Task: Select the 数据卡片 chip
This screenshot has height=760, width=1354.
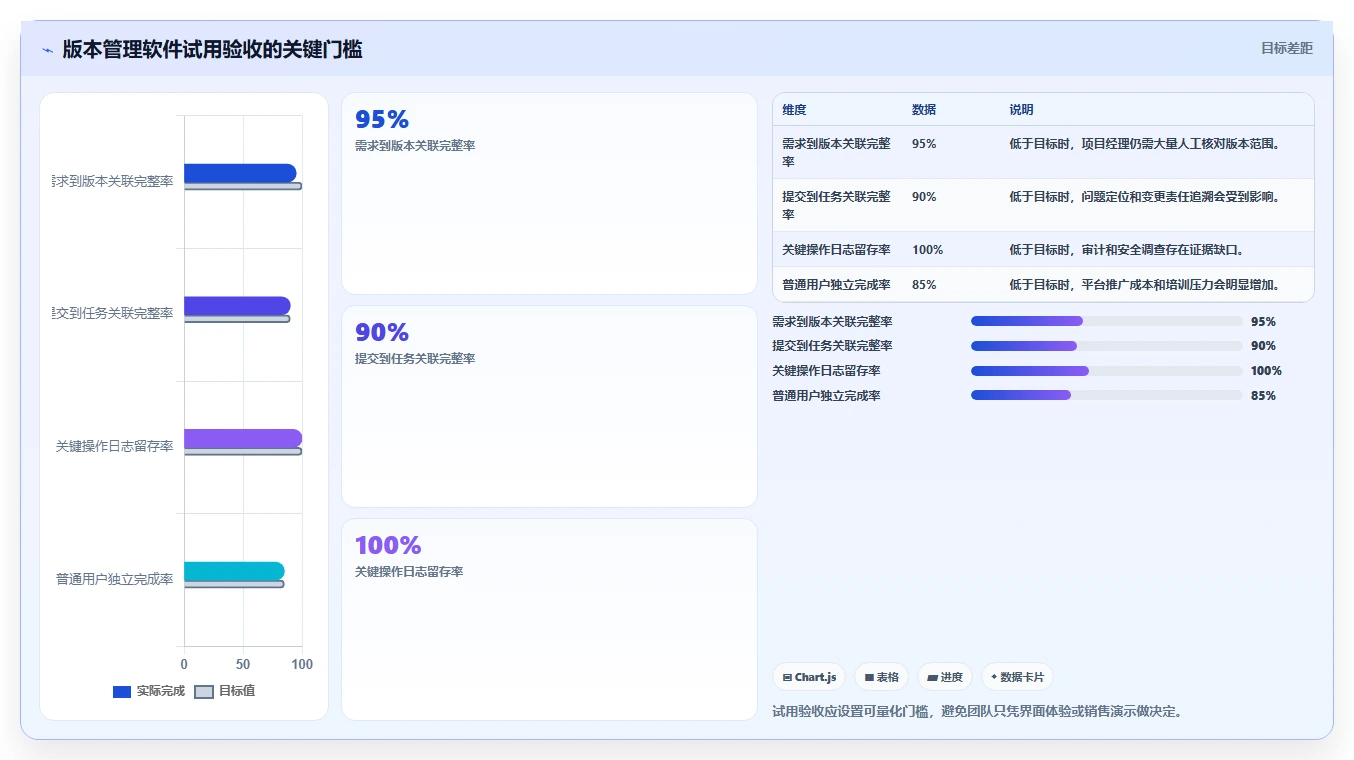Action: (x=1017, y=677)
